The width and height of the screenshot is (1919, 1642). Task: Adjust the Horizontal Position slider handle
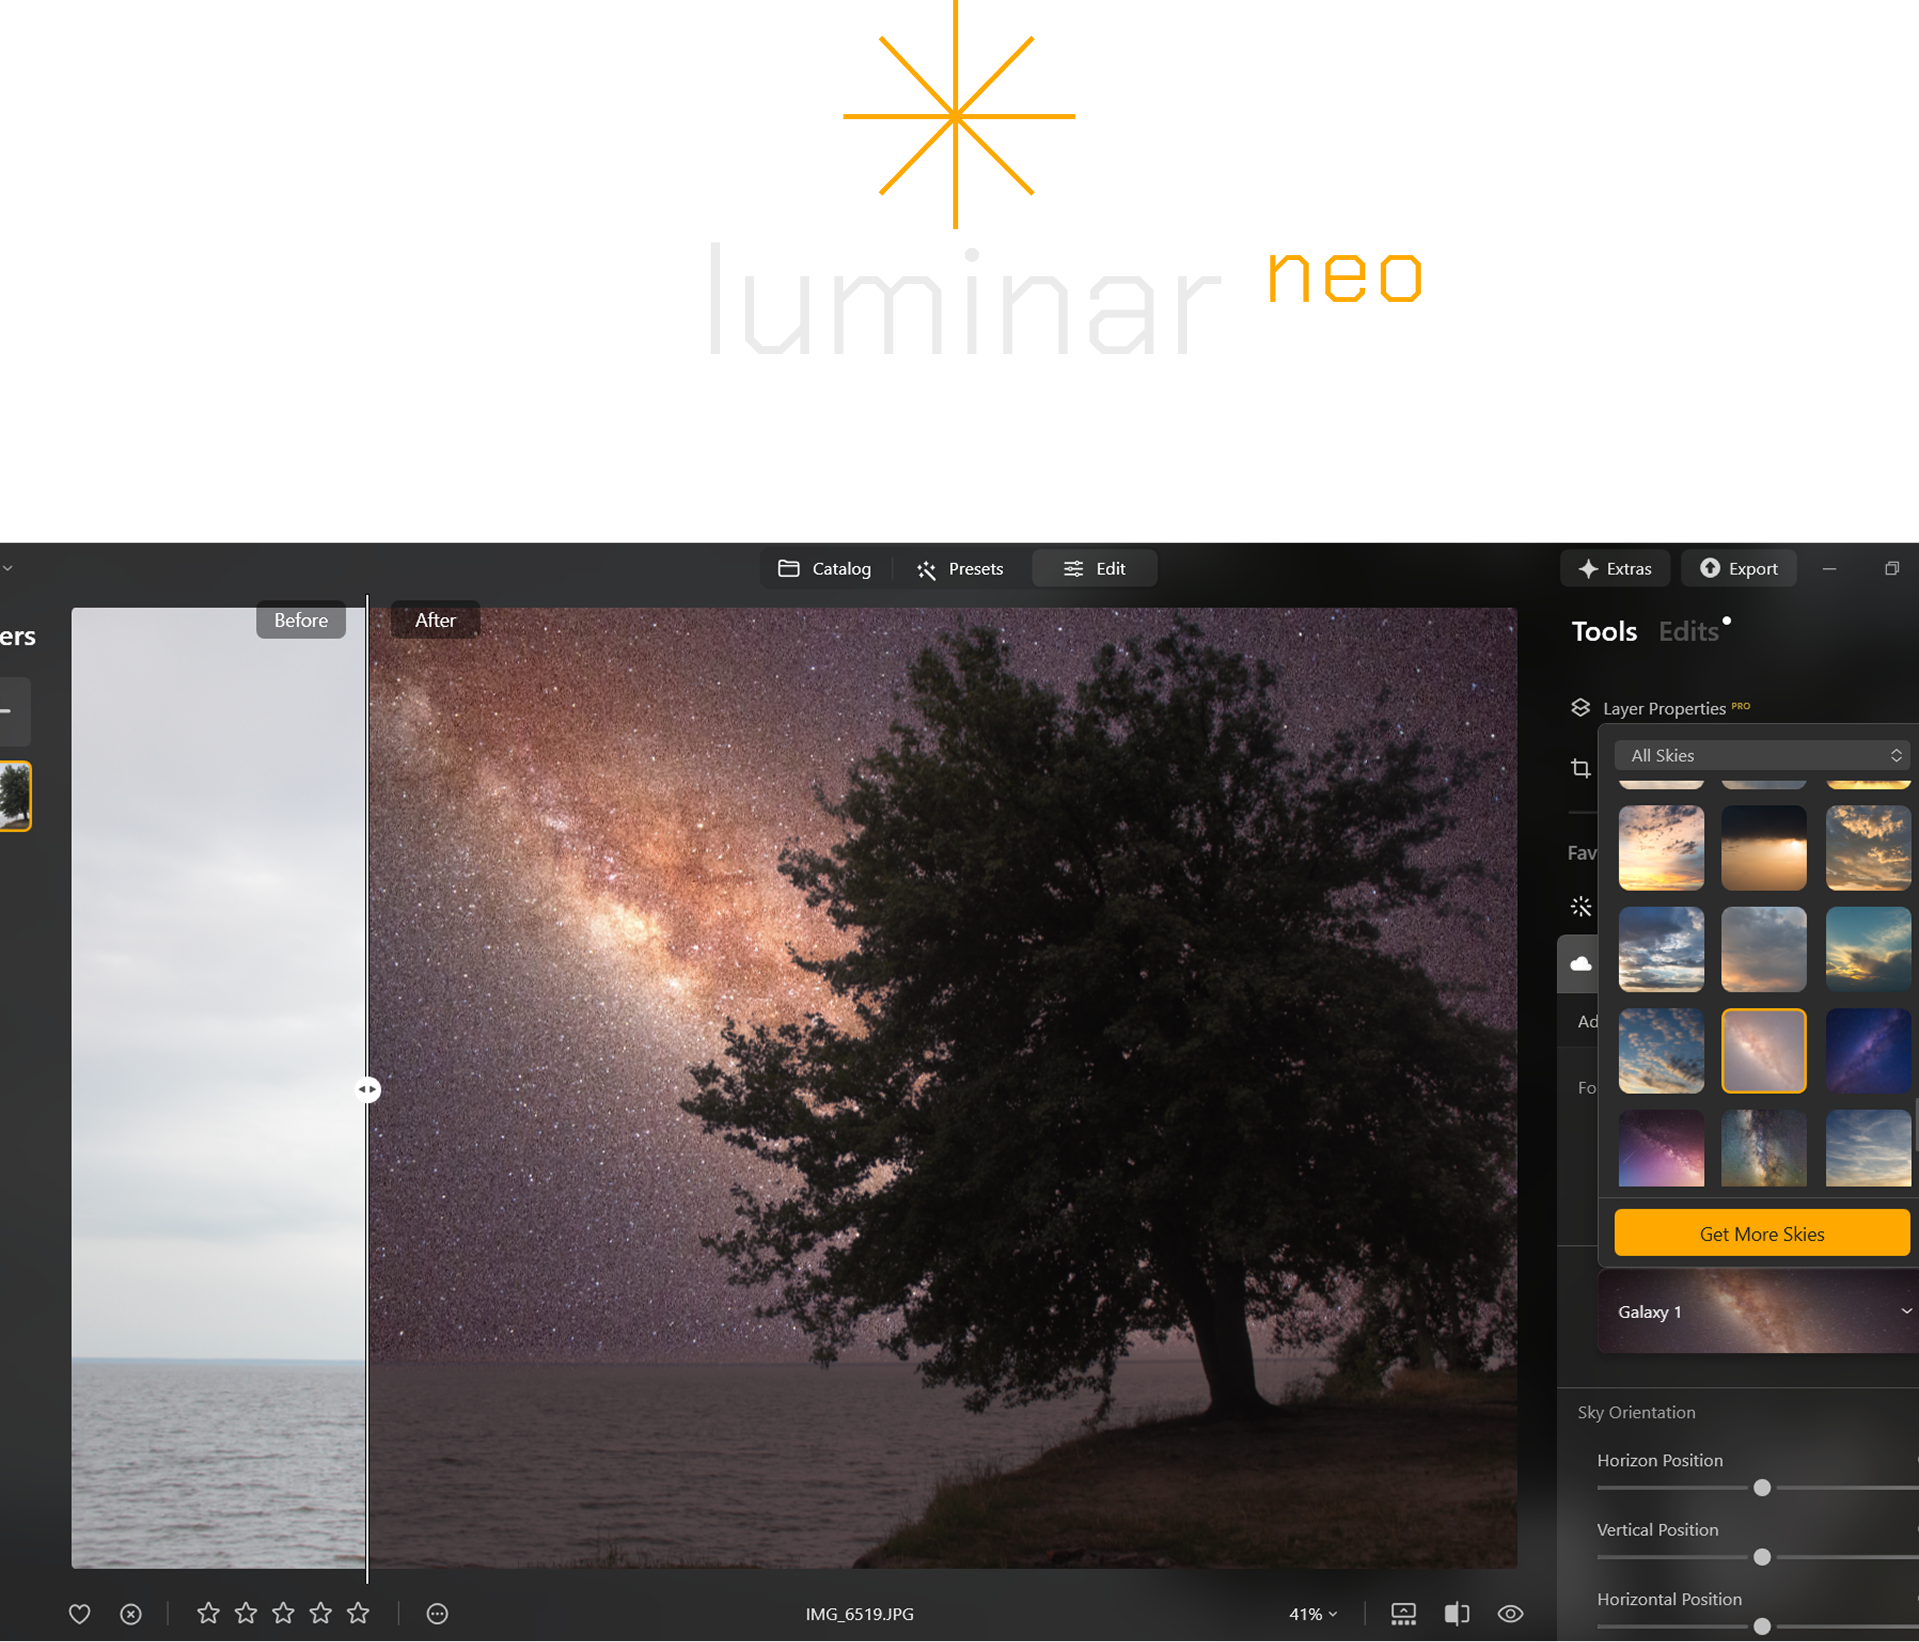click(1762, 1626)
